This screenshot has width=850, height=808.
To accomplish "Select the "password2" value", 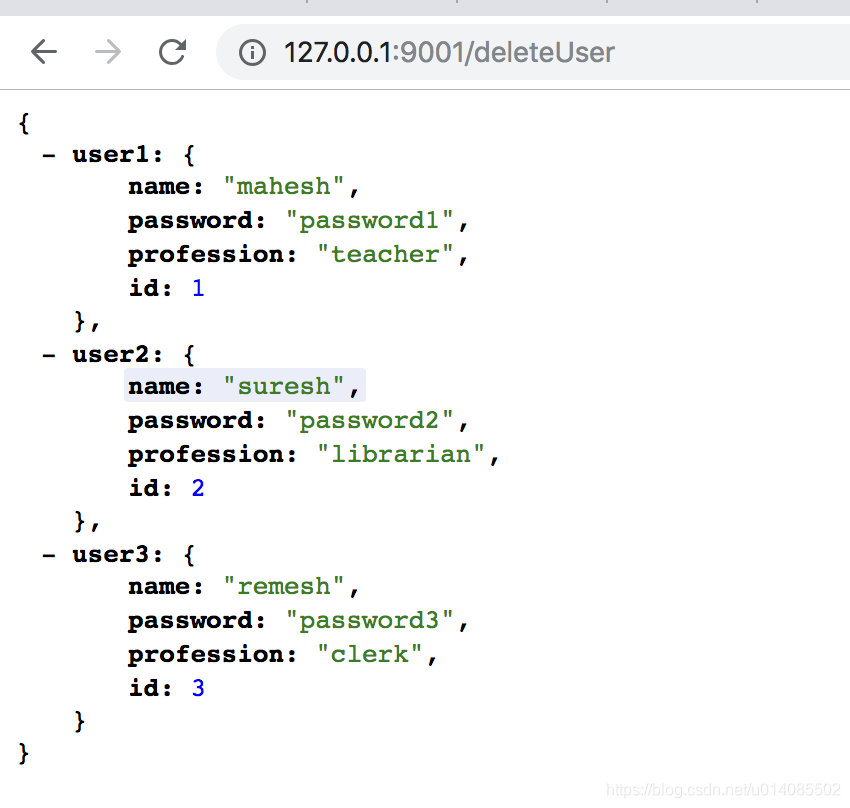I will (369, 421).
